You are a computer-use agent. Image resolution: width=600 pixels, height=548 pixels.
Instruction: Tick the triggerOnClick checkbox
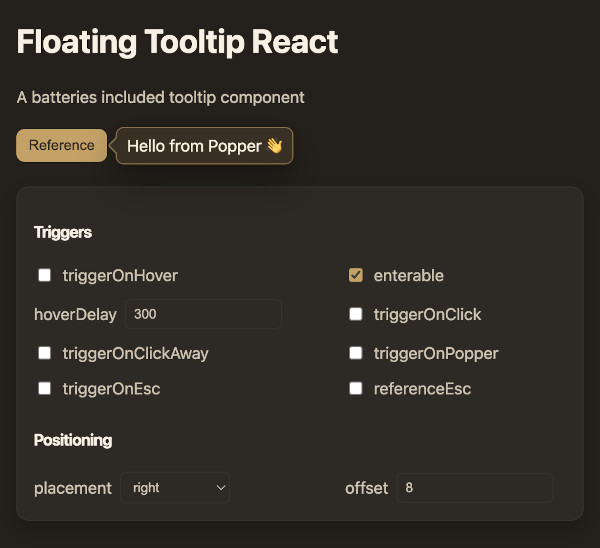pyautogui.click(x=355, y=314)
